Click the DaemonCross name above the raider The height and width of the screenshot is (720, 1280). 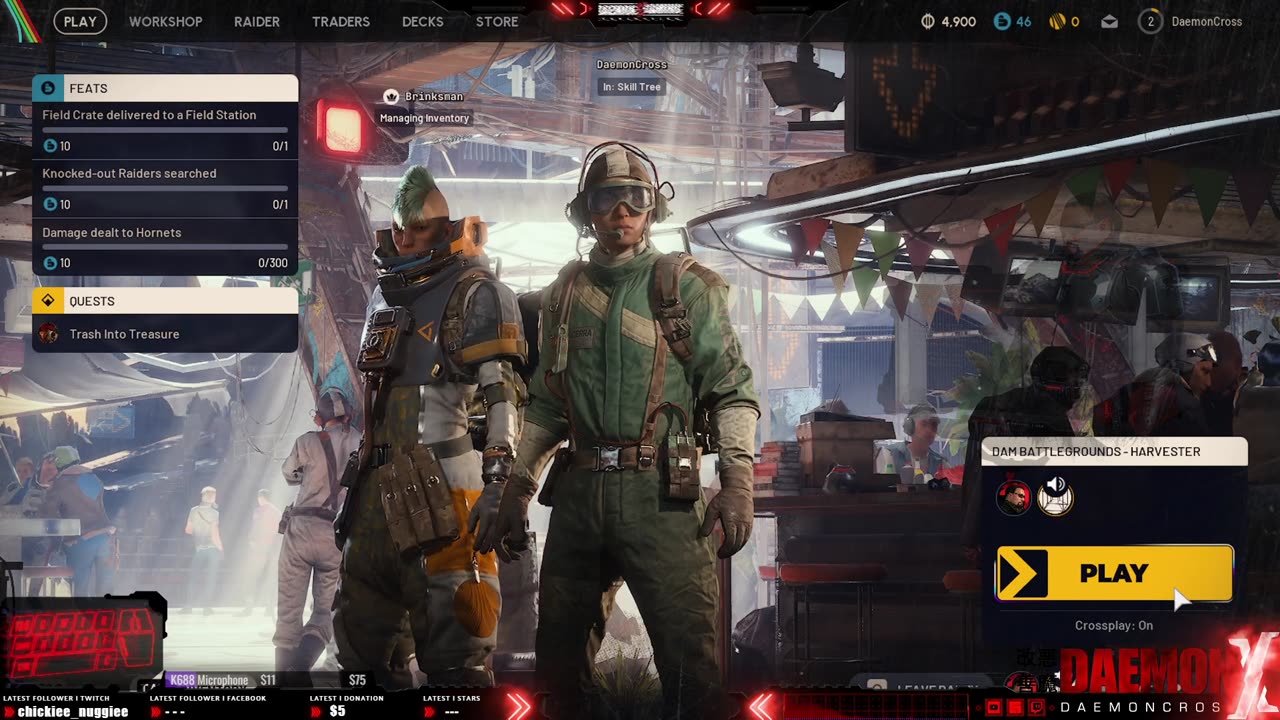tap(632, 65)
